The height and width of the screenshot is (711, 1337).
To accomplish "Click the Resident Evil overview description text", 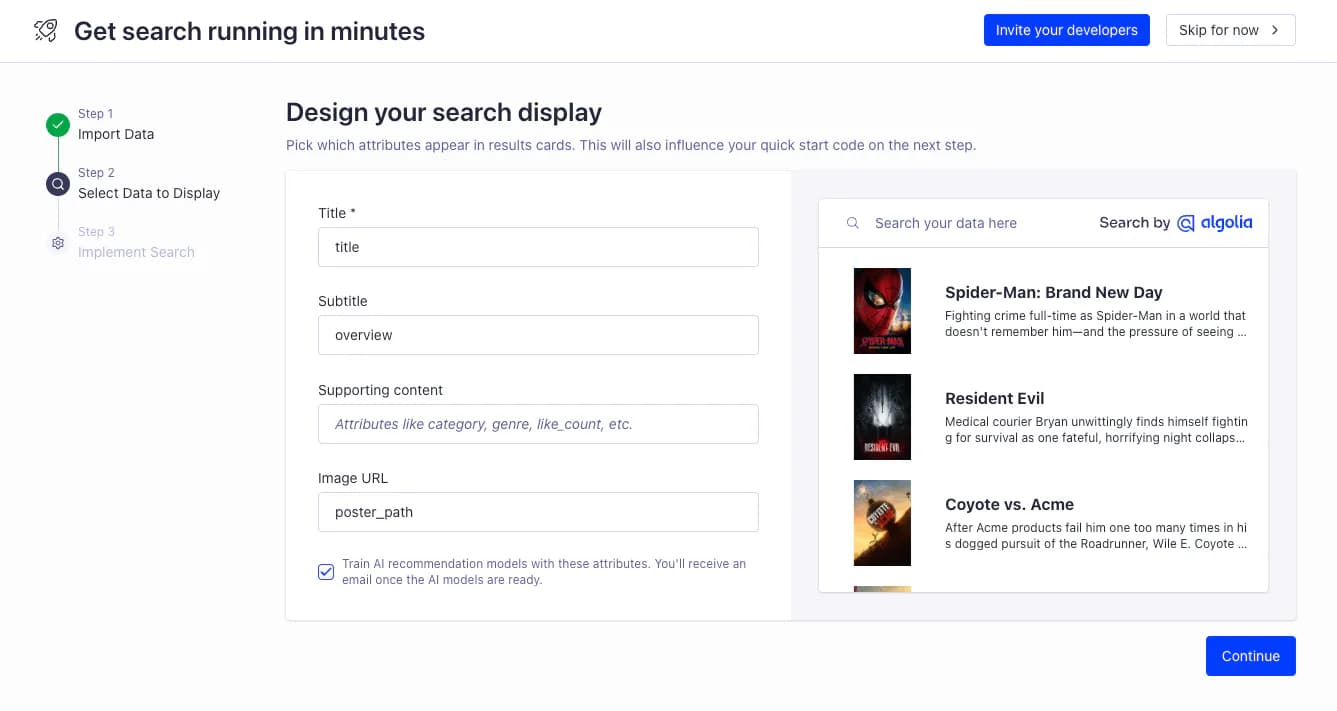I will 1096,430.
